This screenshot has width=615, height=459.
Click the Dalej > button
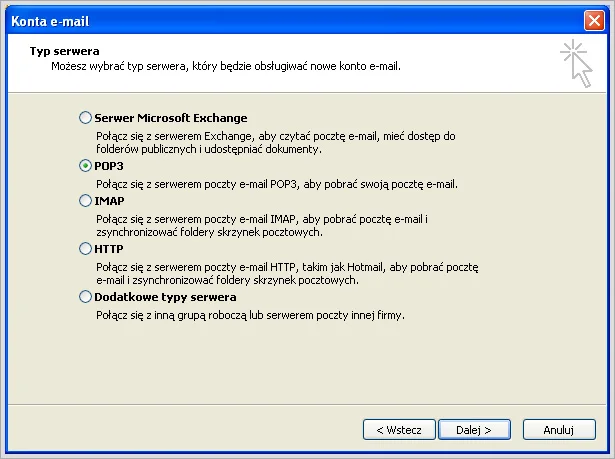pyautogui.click(x=474, y=429)
